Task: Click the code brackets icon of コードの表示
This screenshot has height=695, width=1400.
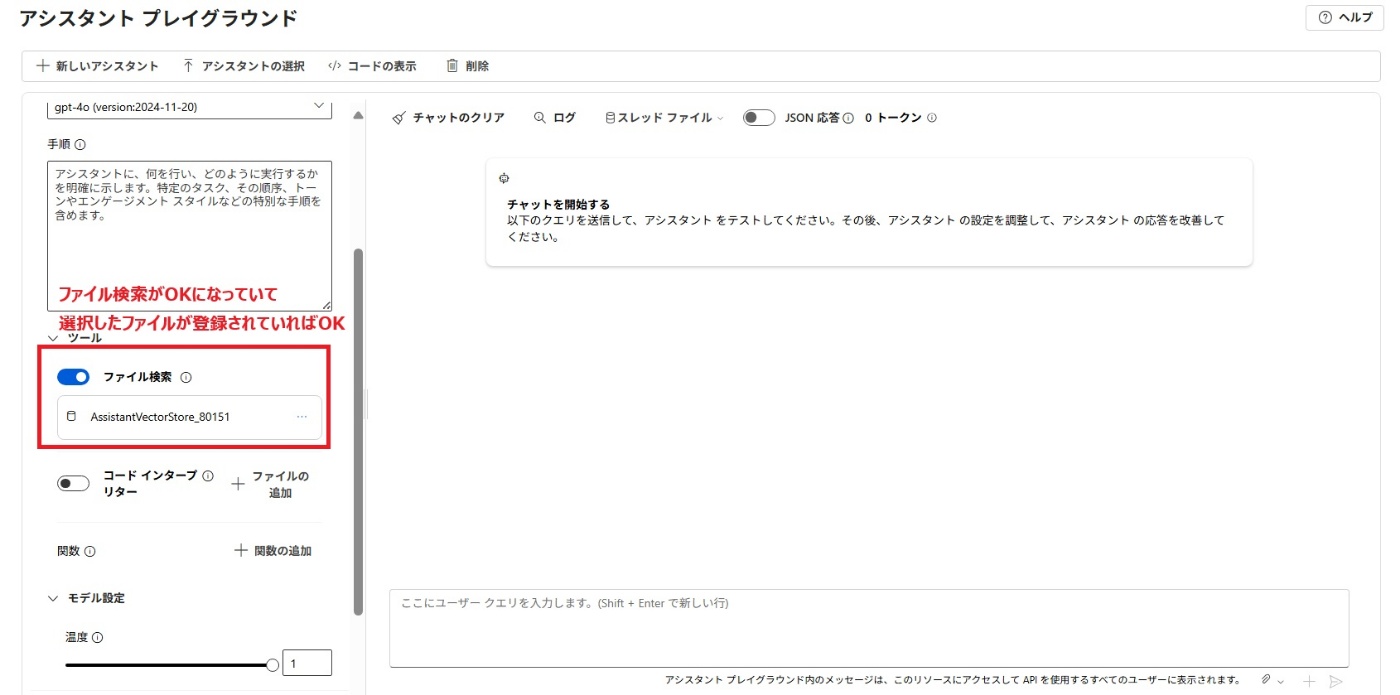Action: pos(334,66)
